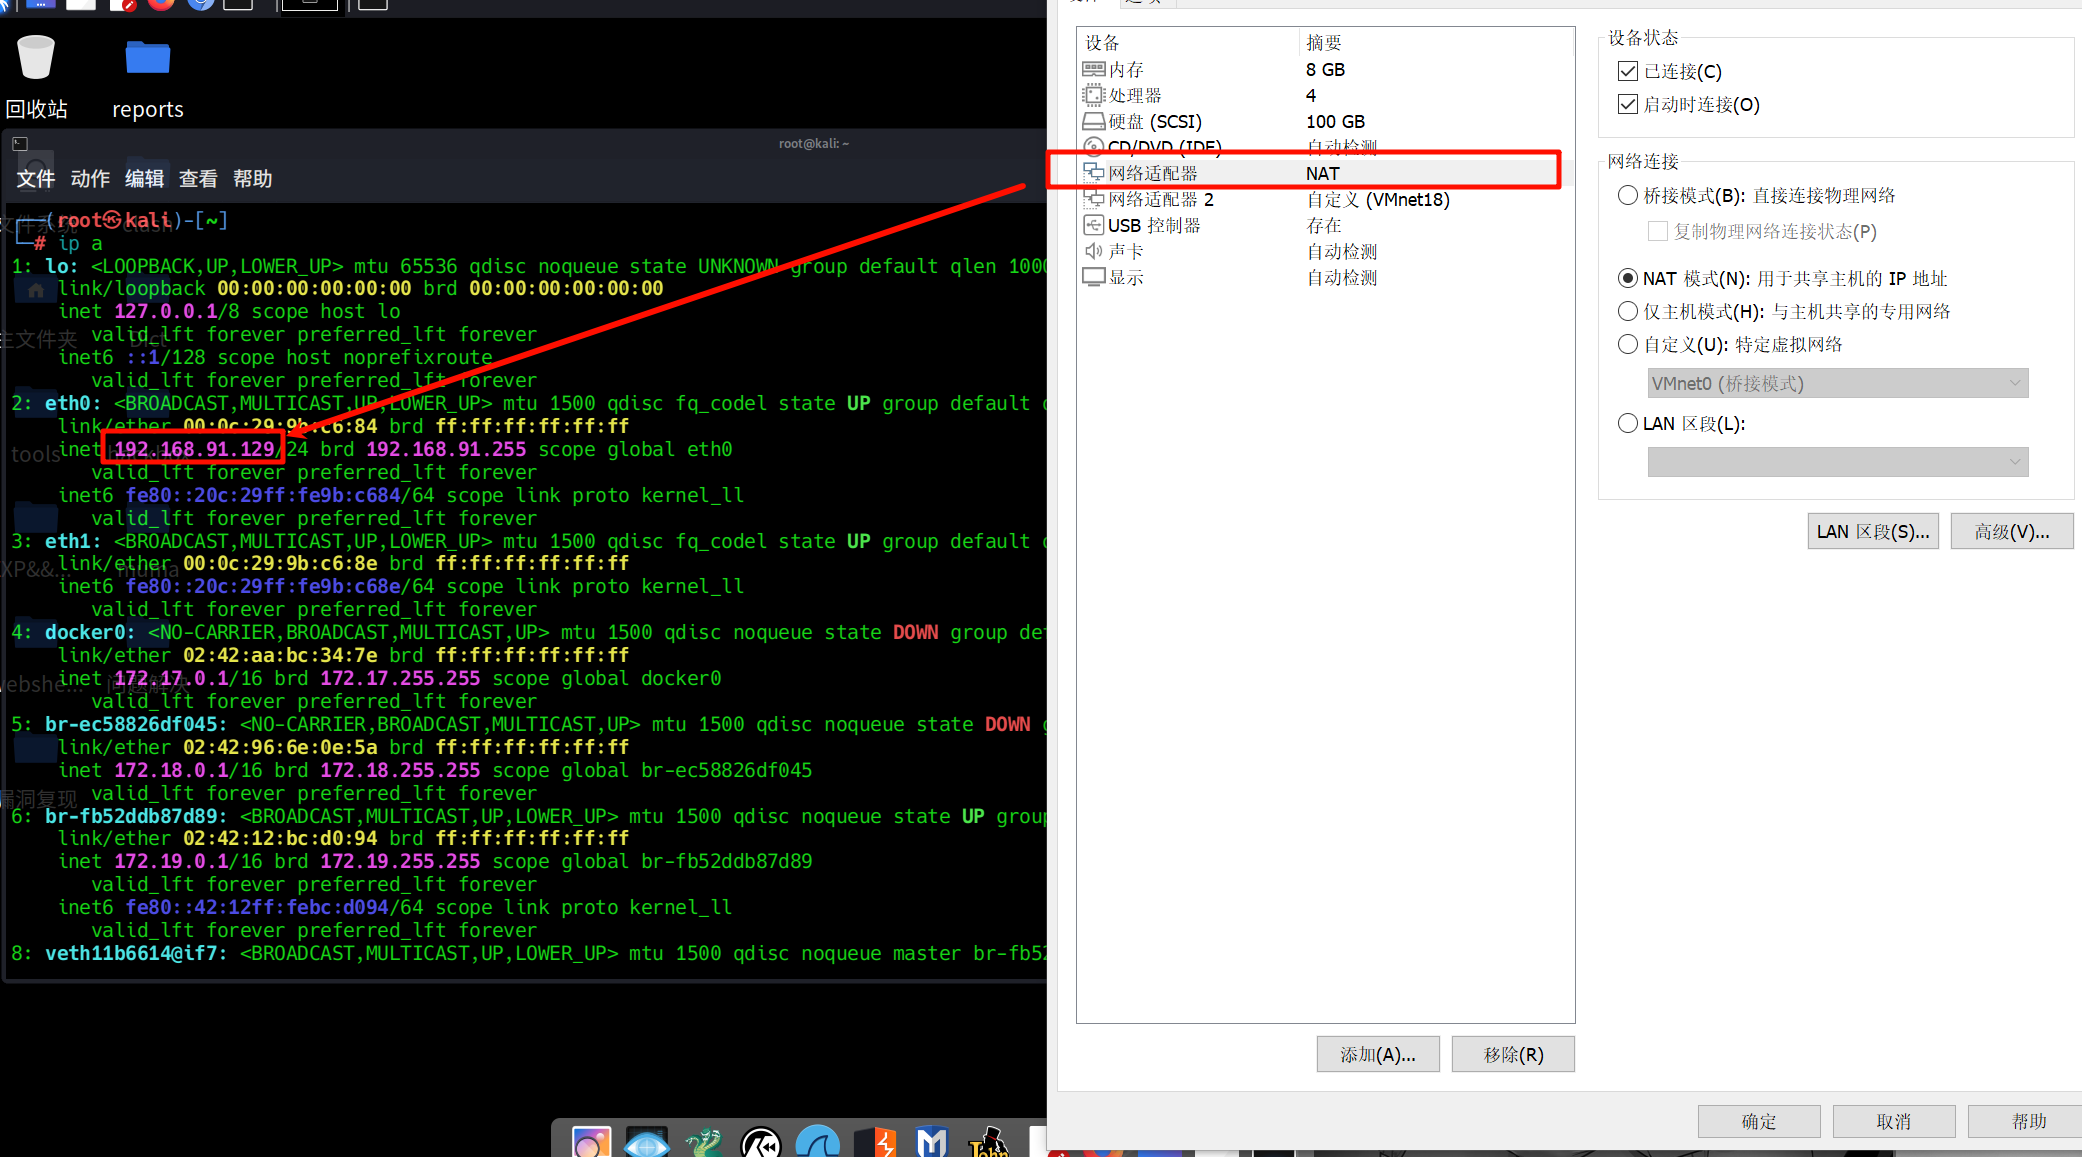Click the 100 GB disk summary value
2082x1157 pixels.
1335,121
